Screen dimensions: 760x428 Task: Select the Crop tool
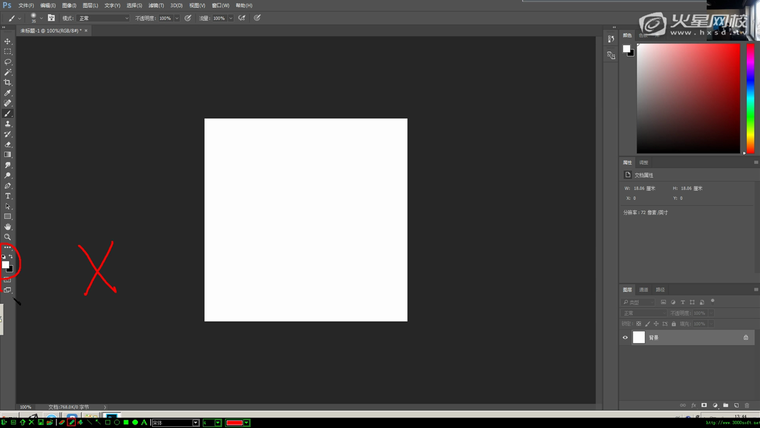8,83
